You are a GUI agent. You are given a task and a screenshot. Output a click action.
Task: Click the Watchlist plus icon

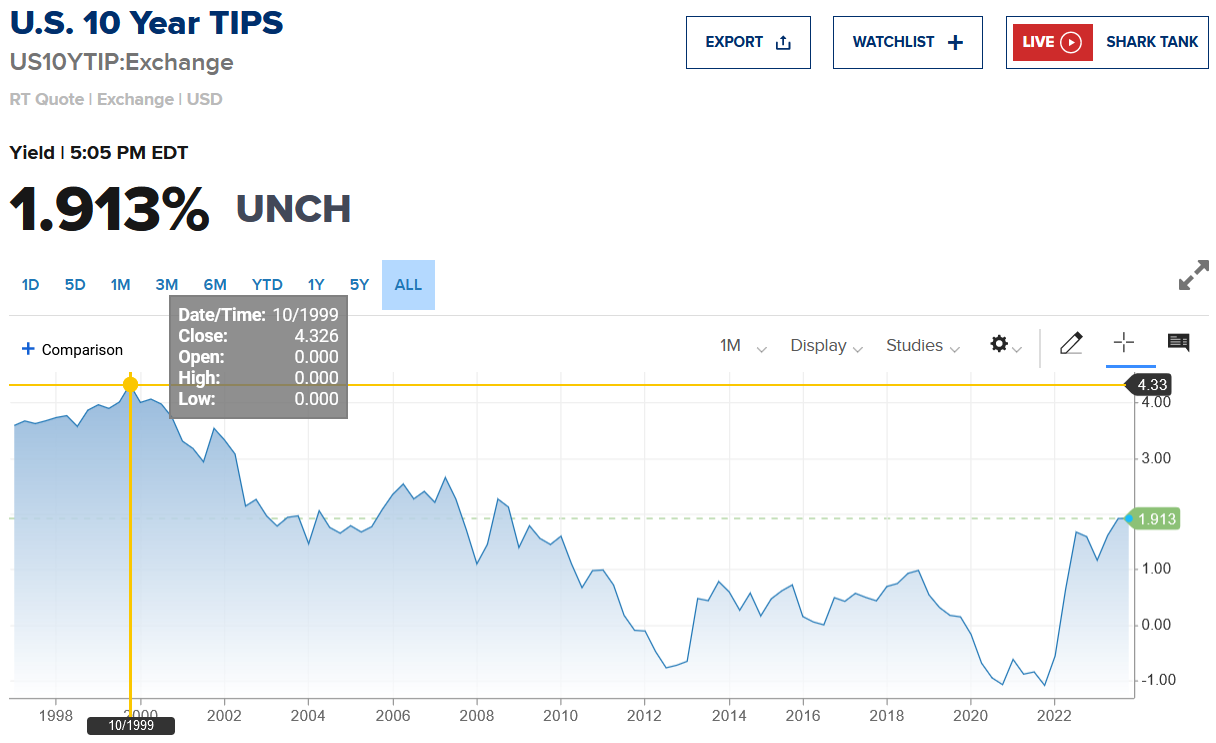point(955,42)
